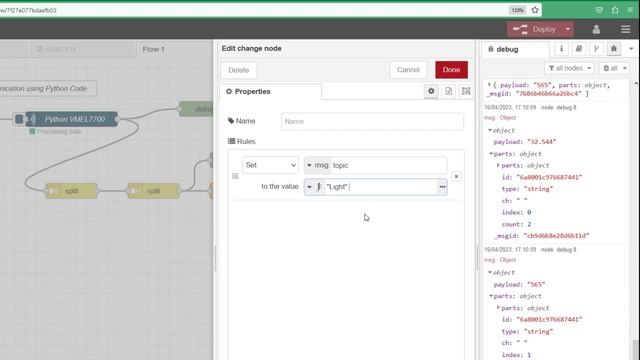Screen dimensions: 640x360
Task: Open the expression editor ellipsis button
Action: [442, 187]
